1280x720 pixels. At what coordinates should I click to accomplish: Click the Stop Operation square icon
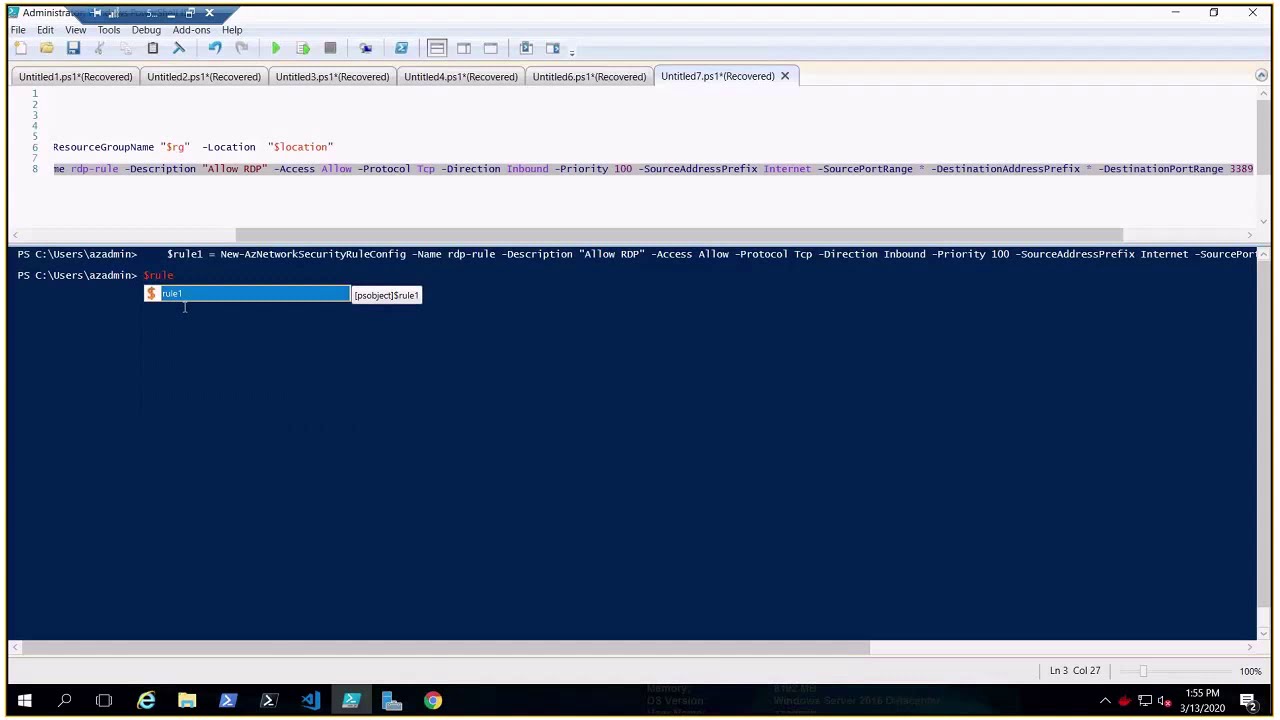click(330, 48)
